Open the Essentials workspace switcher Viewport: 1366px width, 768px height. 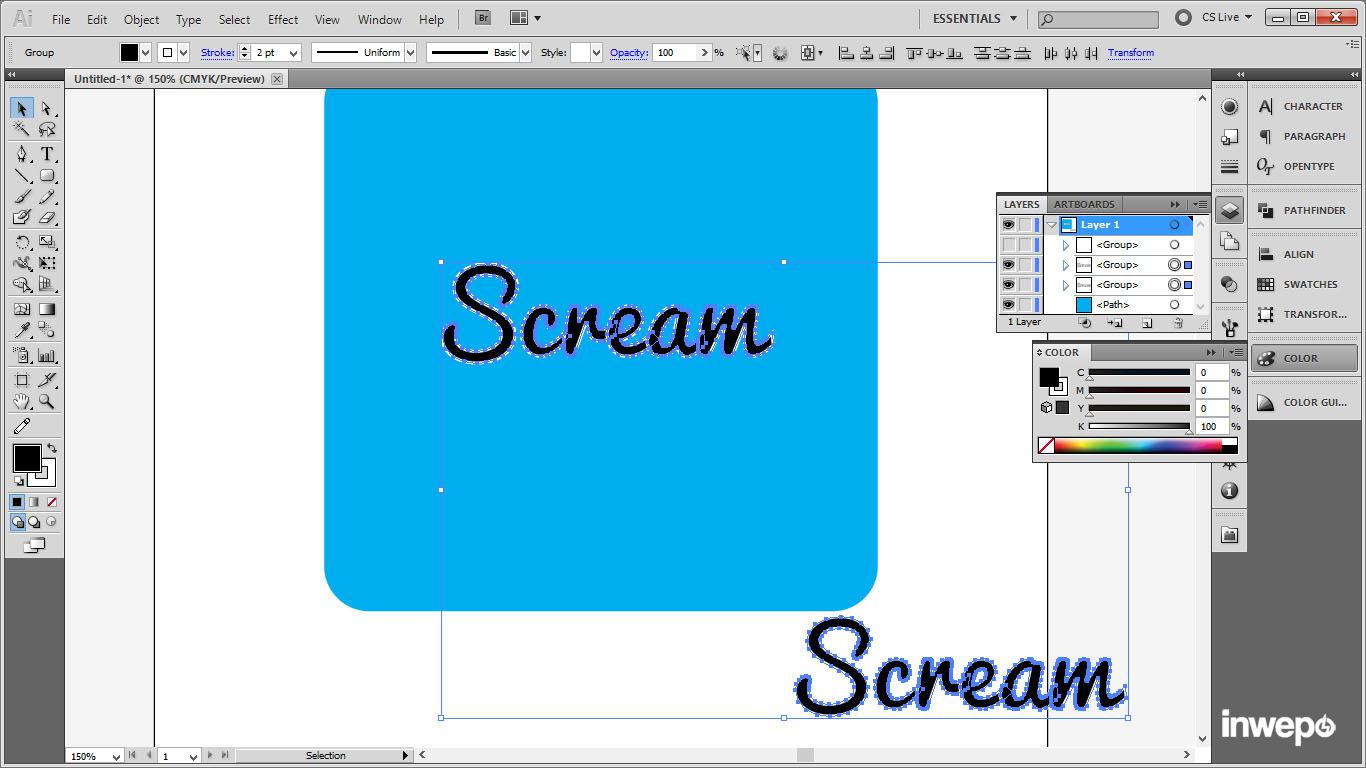[973, 18]
